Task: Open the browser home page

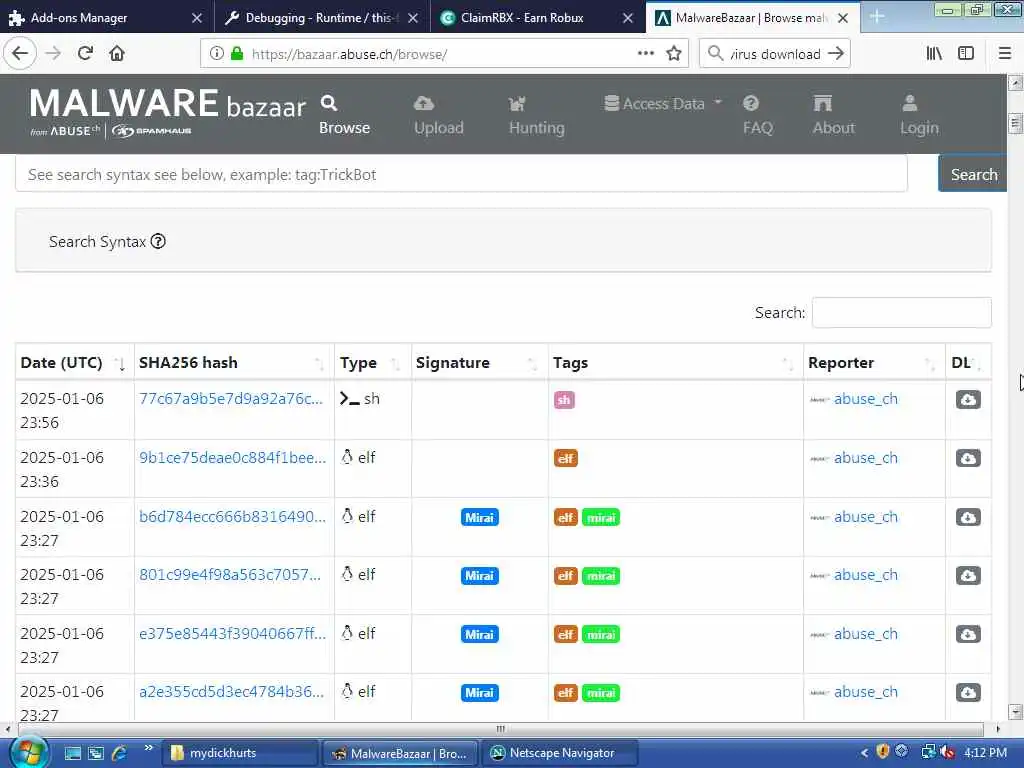Action: click(x=117, y=54)
